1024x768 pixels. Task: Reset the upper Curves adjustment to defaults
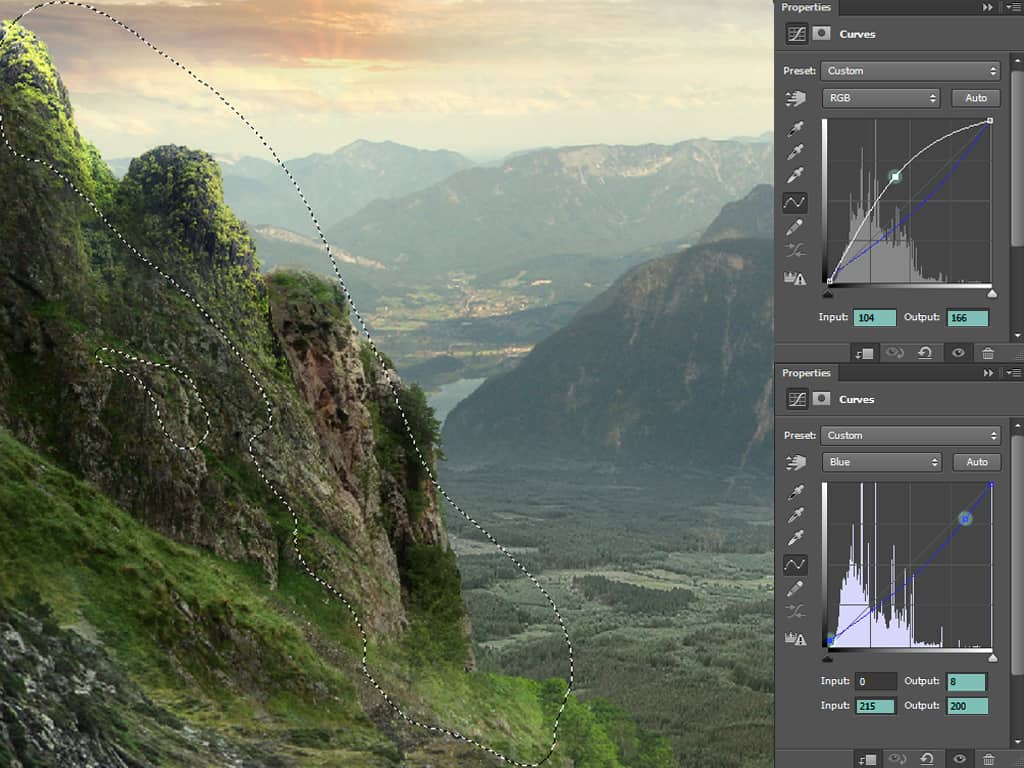pos(925,353)
